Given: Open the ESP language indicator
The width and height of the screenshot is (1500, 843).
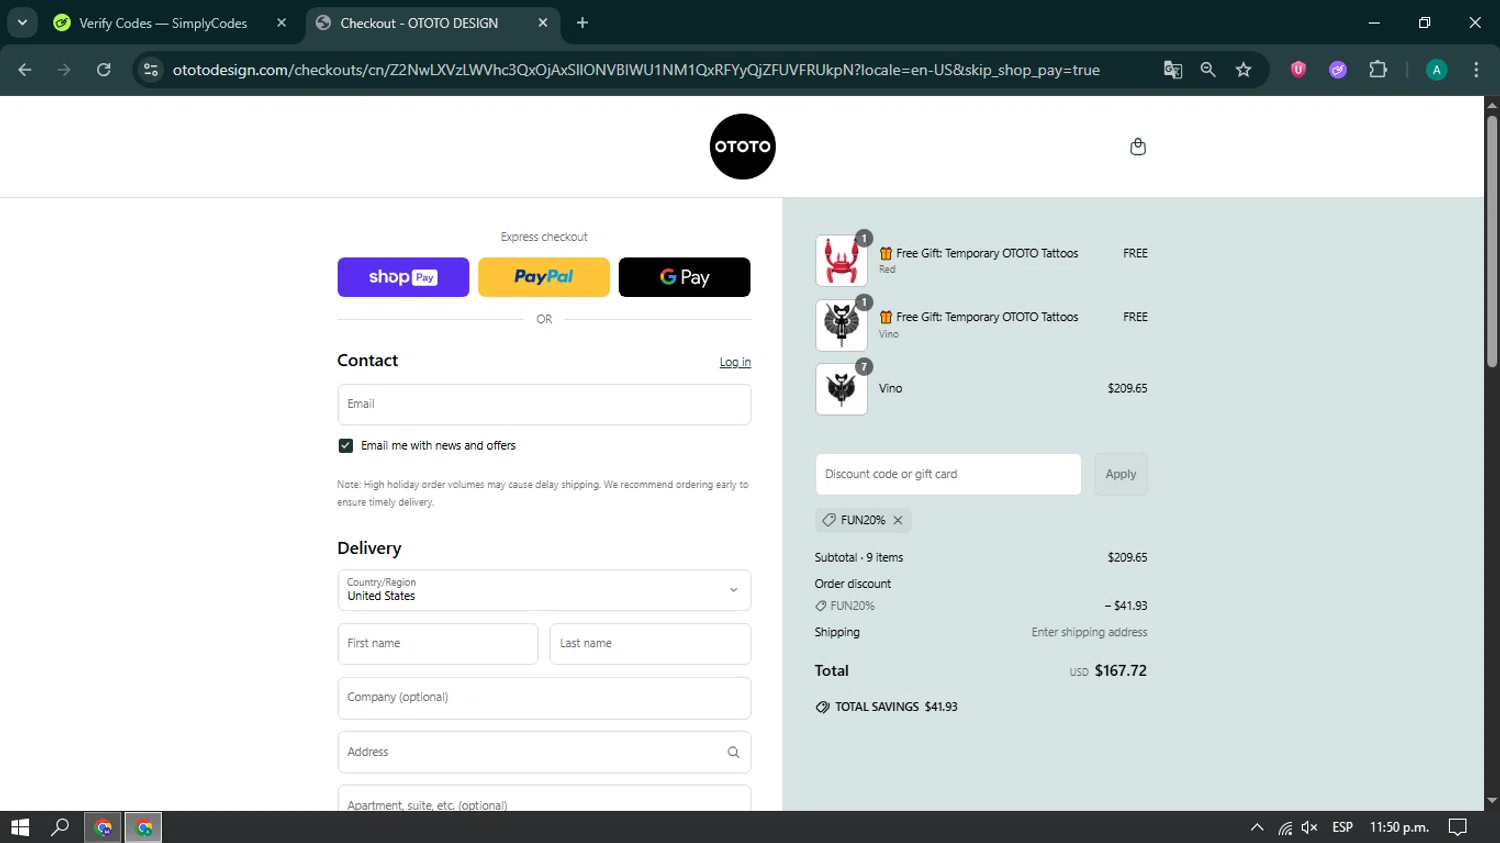Looking at the screenshot, I should pos(1343,827).
